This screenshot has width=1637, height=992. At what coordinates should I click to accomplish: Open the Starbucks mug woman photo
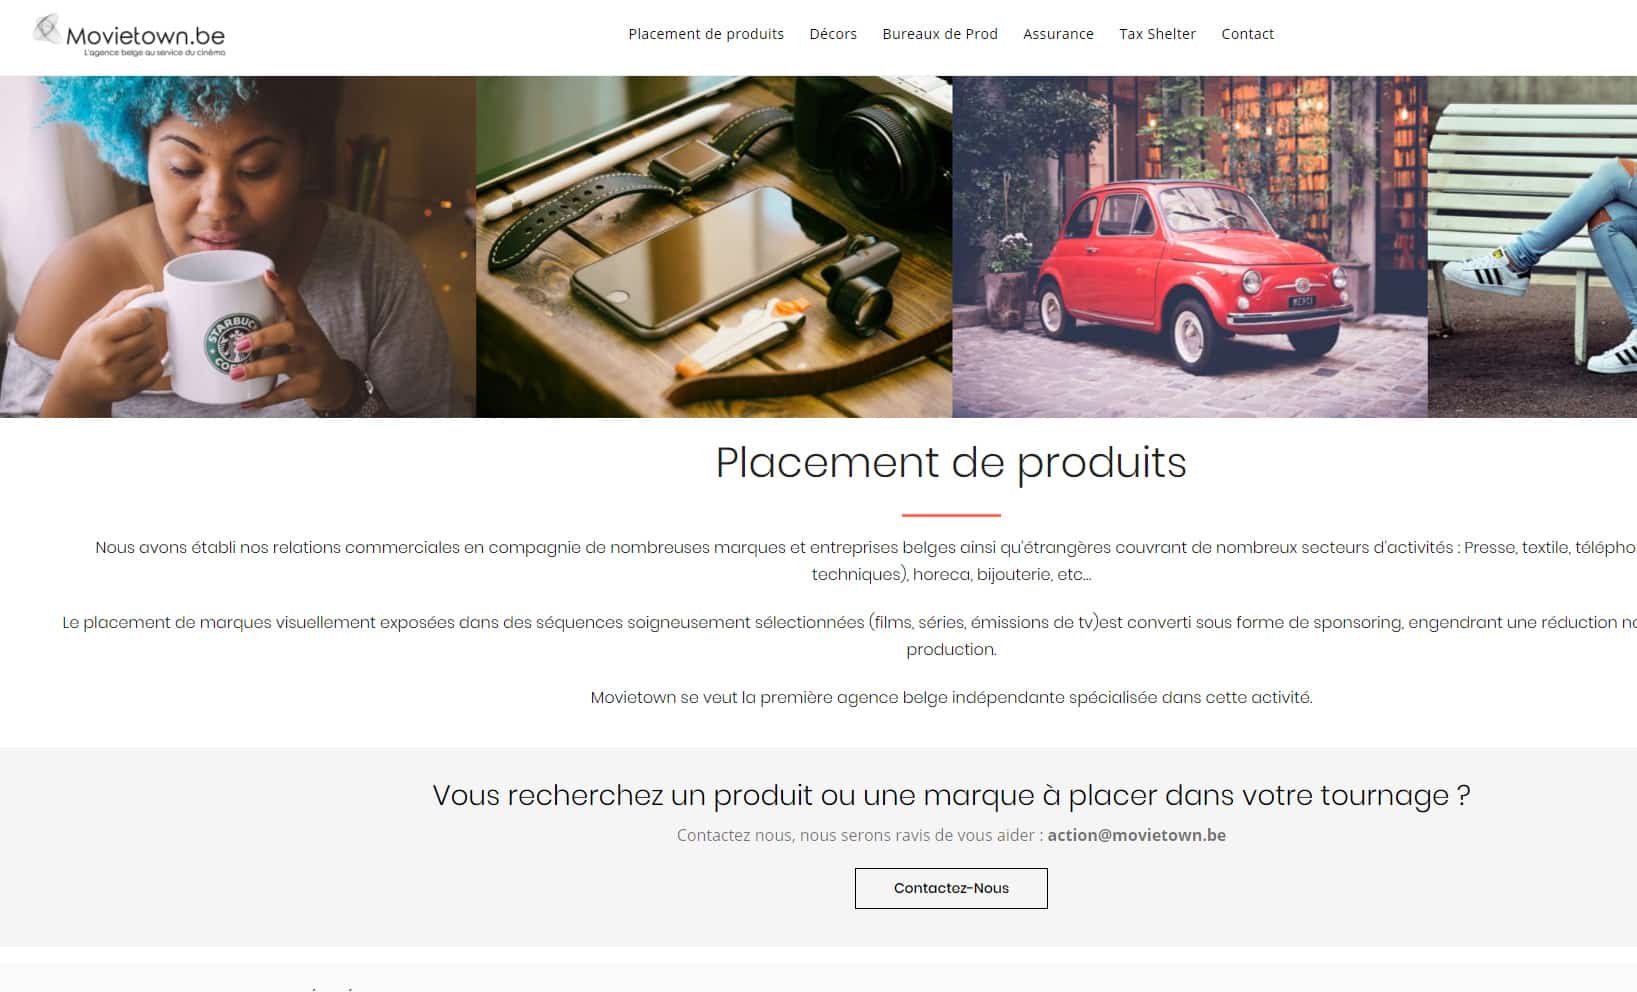[x=238, y=247]
